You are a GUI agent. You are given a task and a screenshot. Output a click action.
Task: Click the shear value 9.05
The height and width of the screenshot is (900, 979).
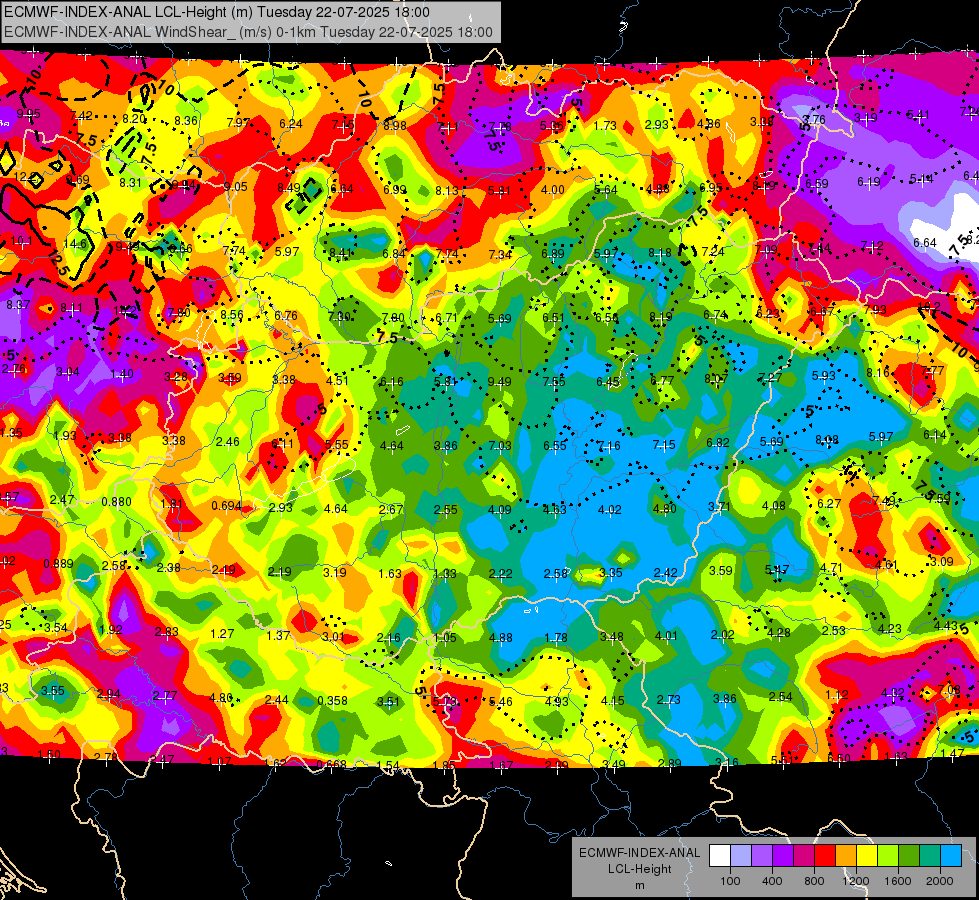pyautogui.click(x=235, y=187)
